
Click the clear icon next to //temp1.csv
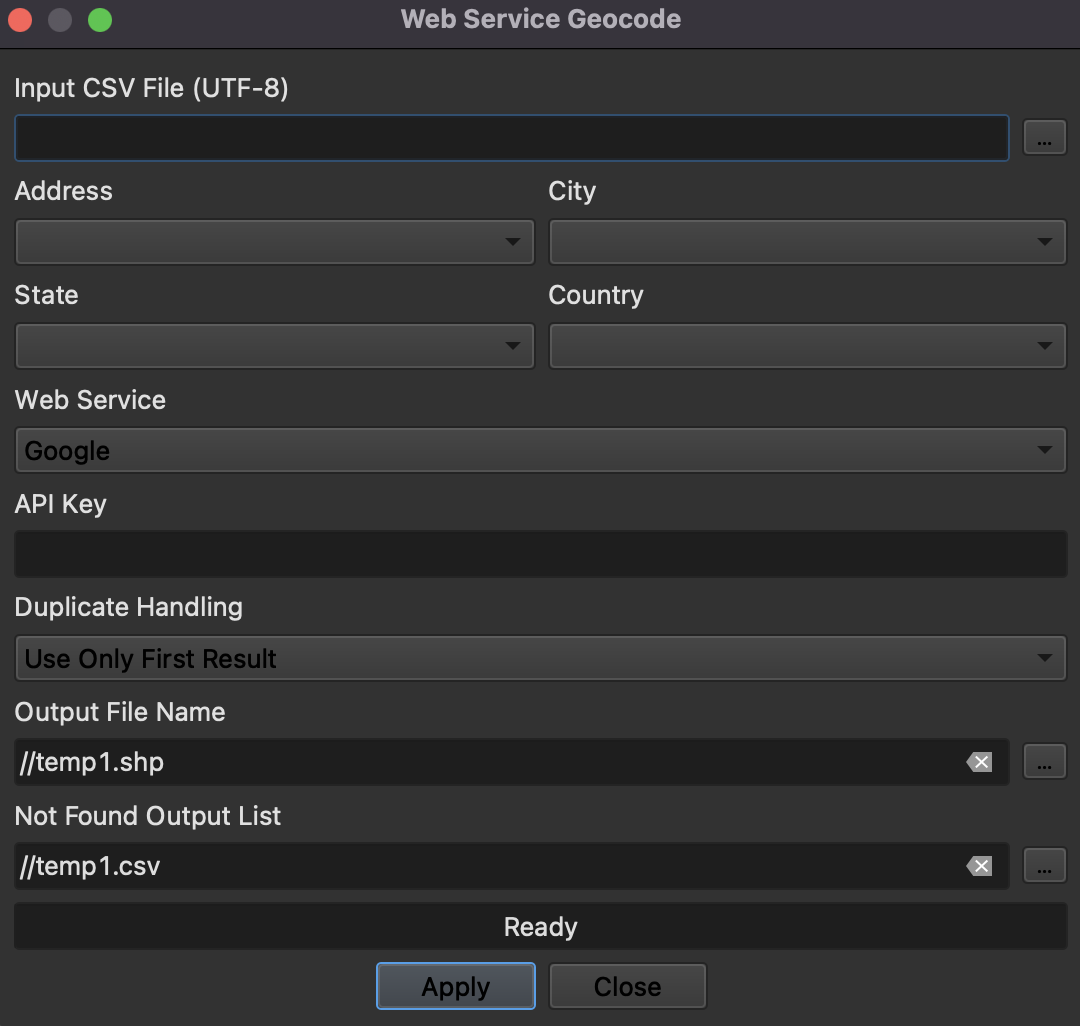coord(979,866)
